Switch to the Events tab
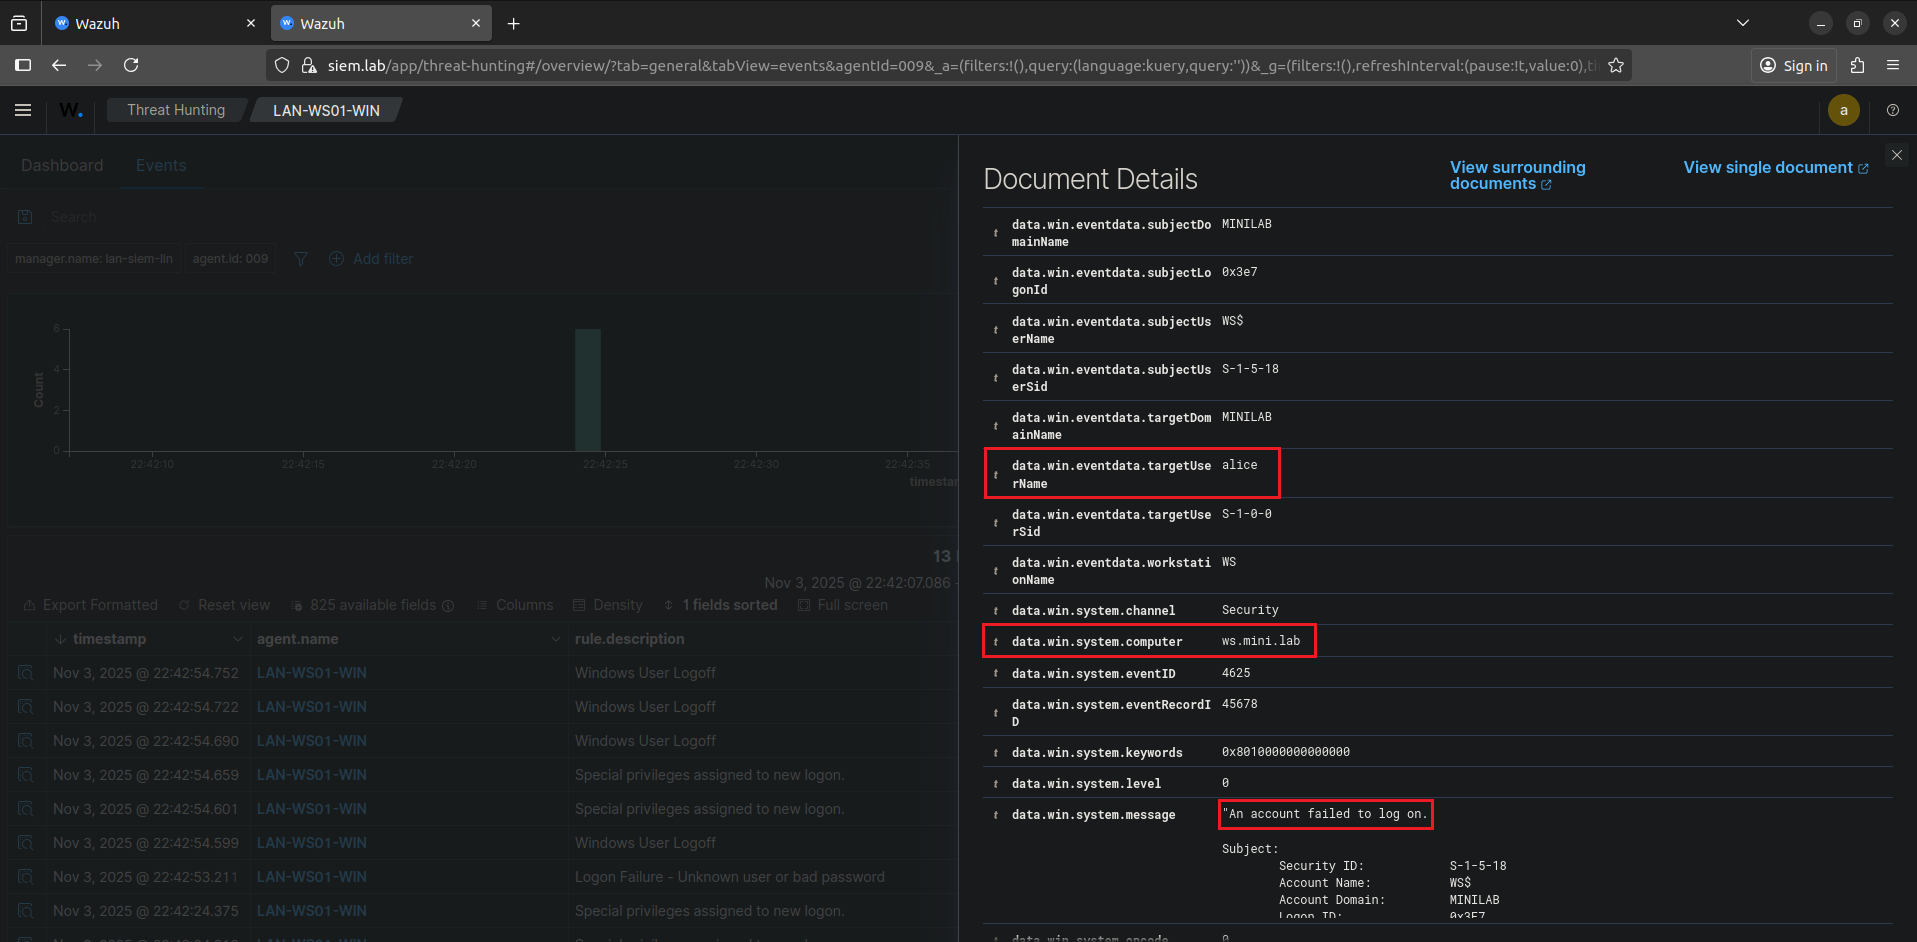1917x942 pixels. click(161, 165)
